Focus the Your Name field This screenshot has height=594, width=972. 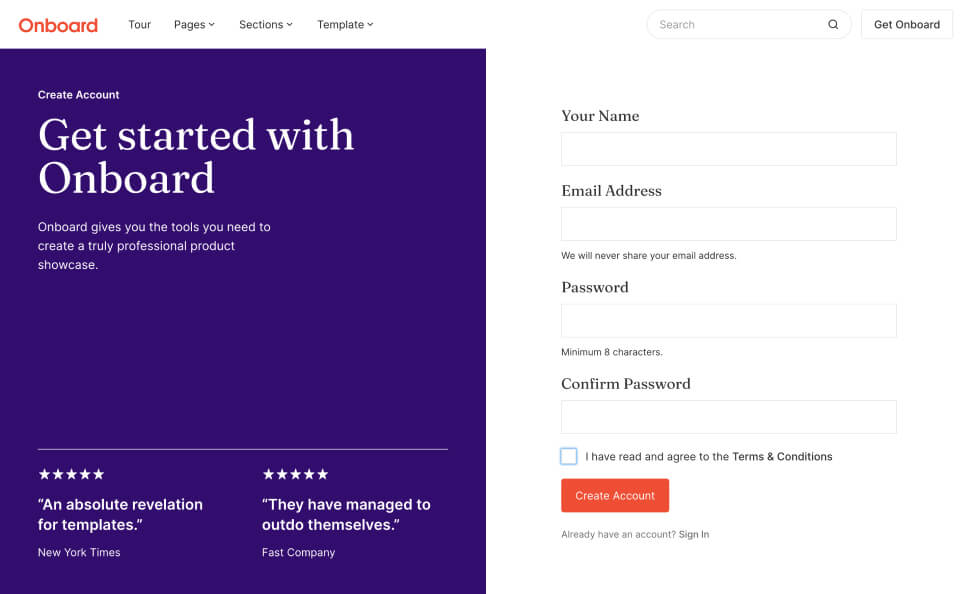728,149
